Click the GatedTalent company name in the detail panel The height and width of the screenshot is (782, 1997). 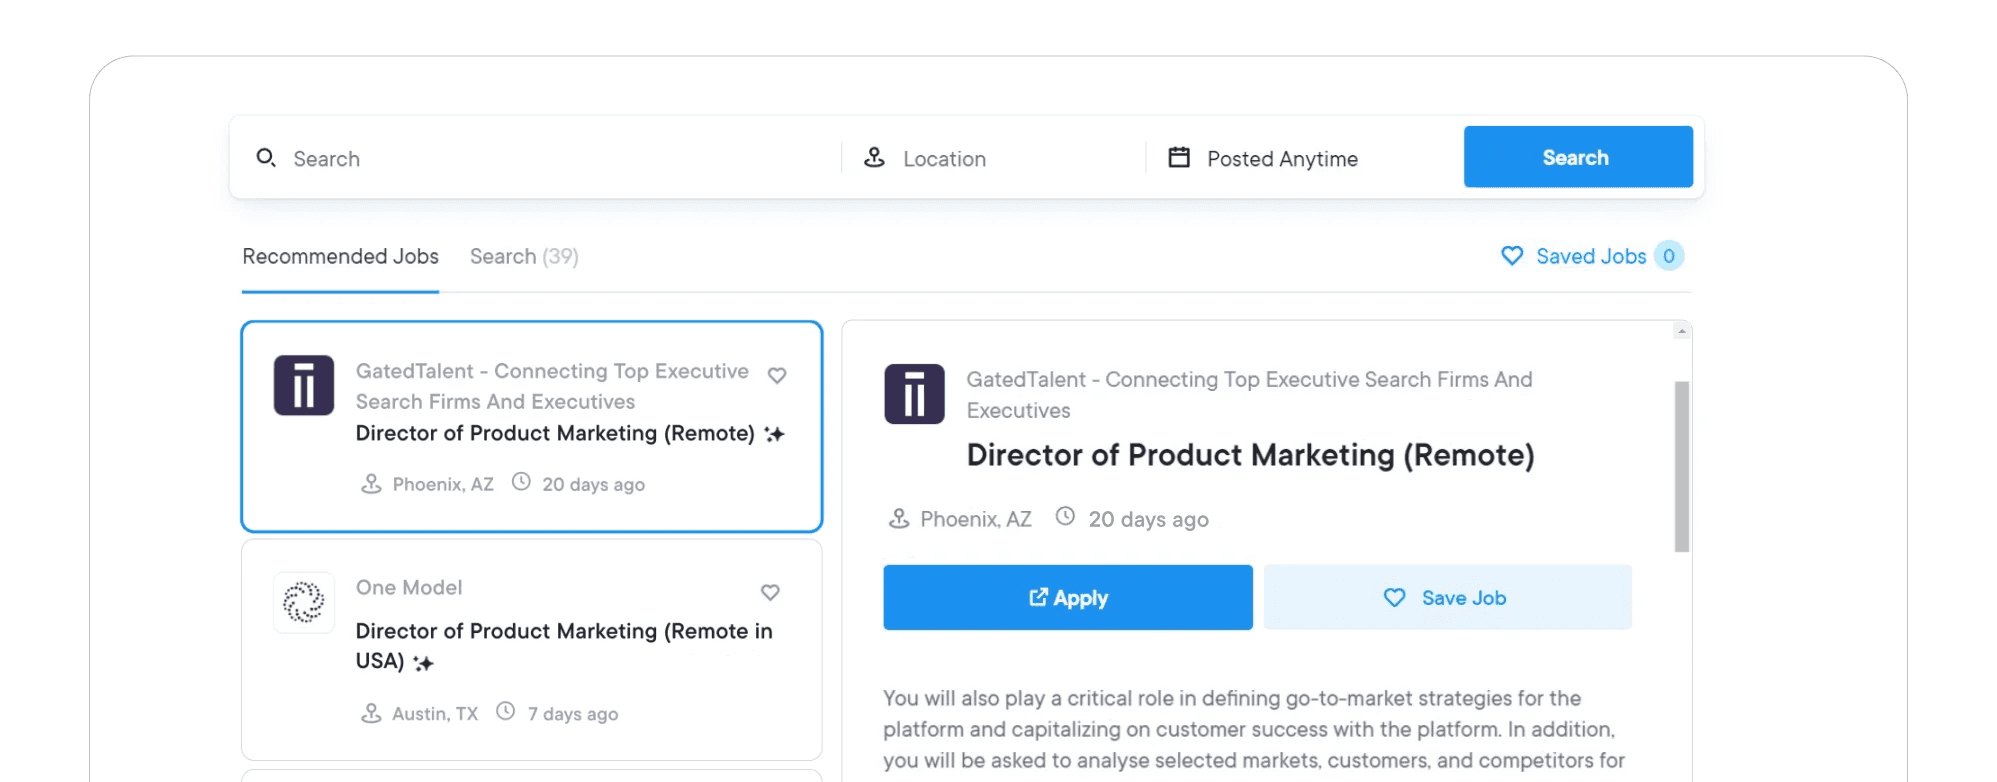click(1249, 395)
